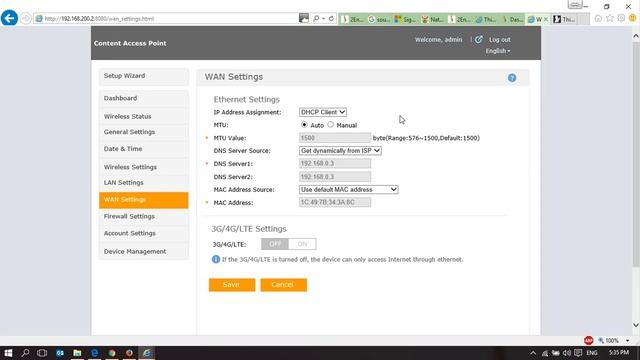Open Outlook from the taskbar

(60, 353)
